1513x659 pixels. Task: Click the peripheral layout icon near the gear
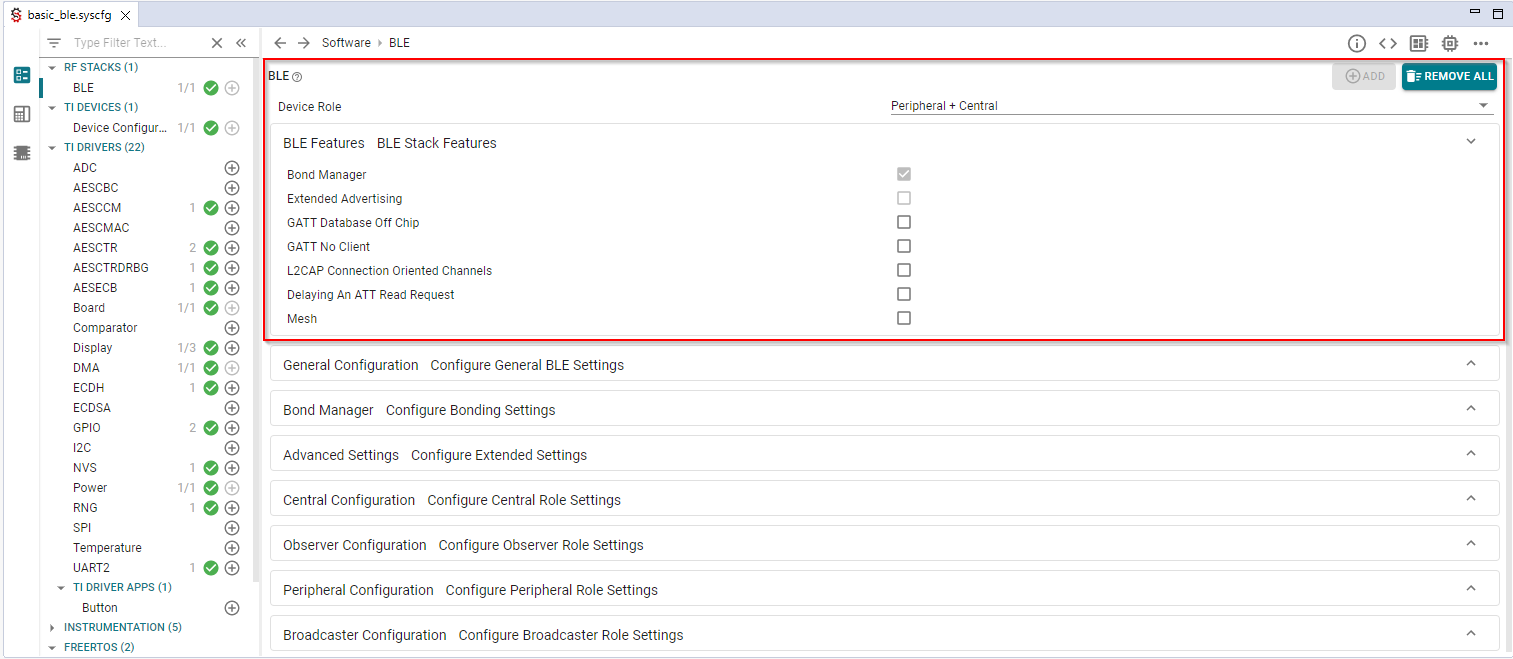point(1417,43)
